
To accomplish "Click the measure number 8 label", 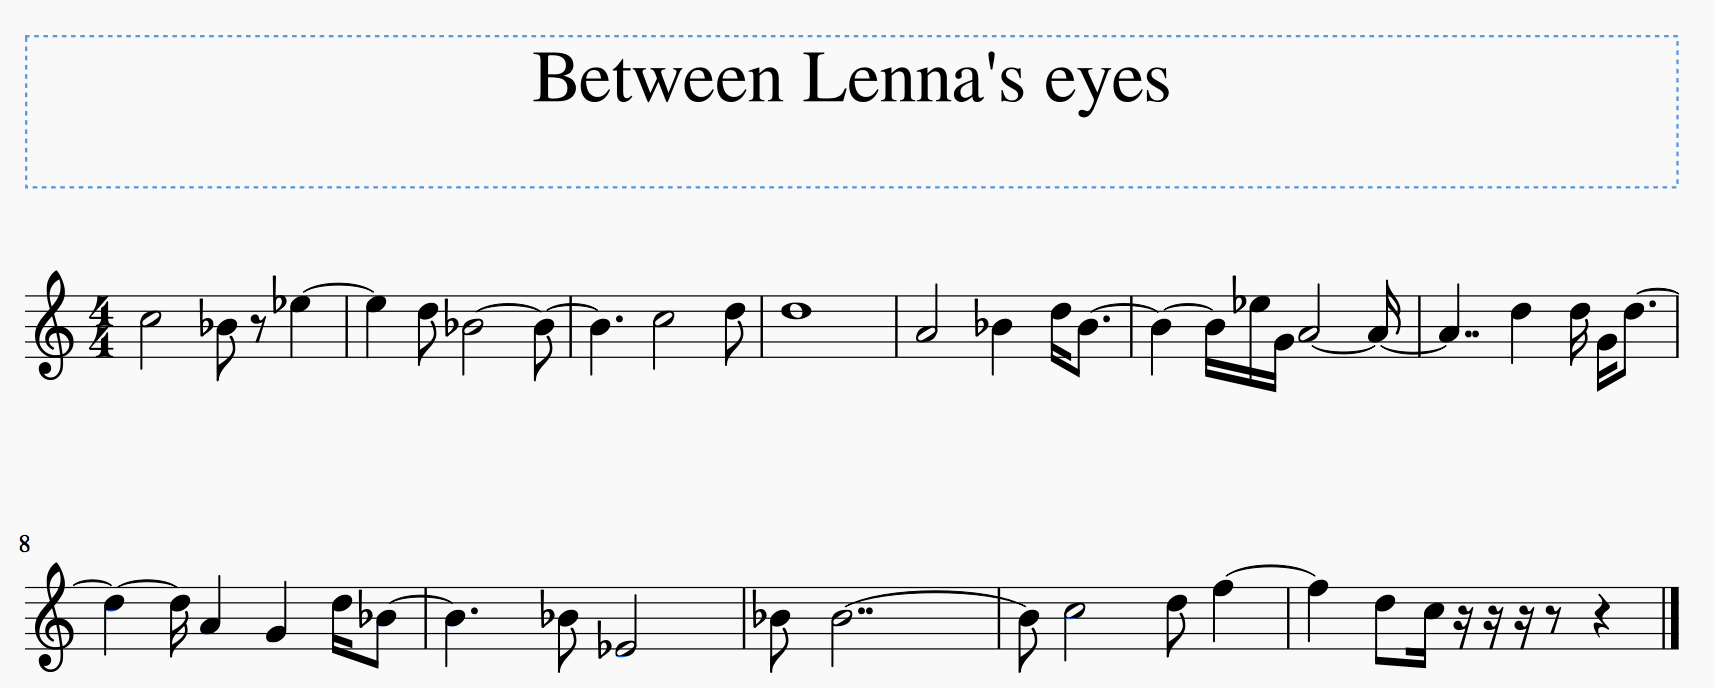I will pyautogui.click(x=24, y=545).
